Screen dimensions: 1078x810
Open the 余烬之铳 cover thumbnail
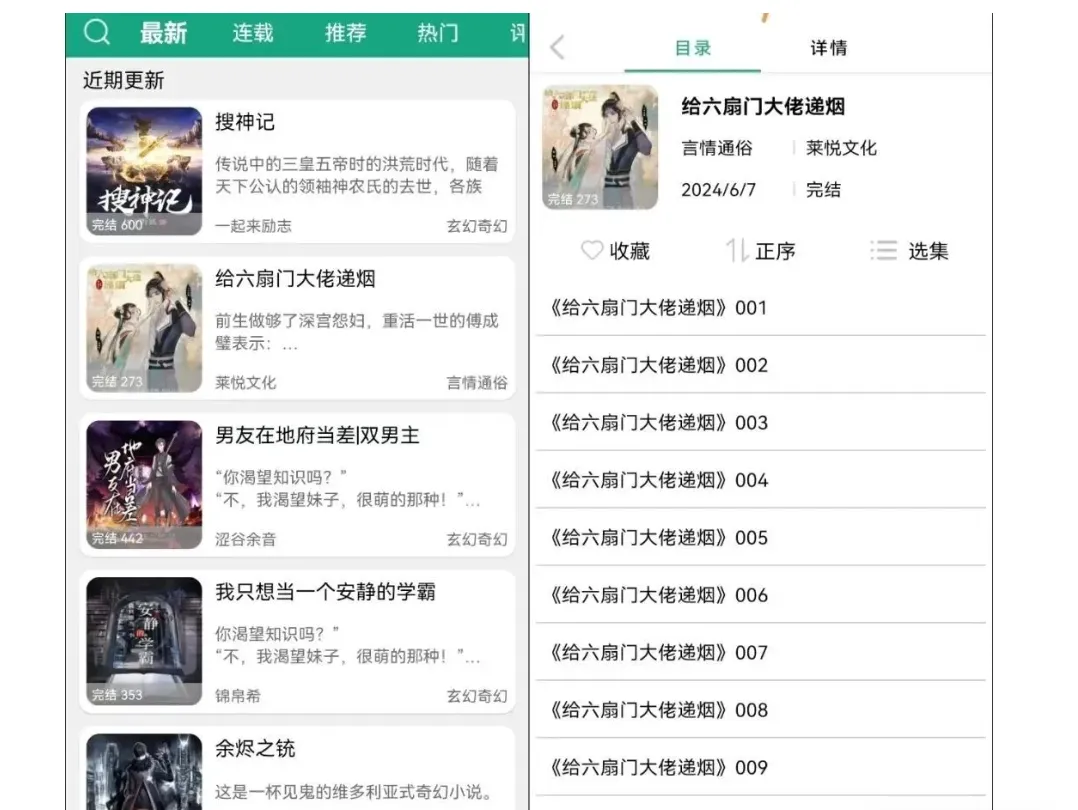144,771
